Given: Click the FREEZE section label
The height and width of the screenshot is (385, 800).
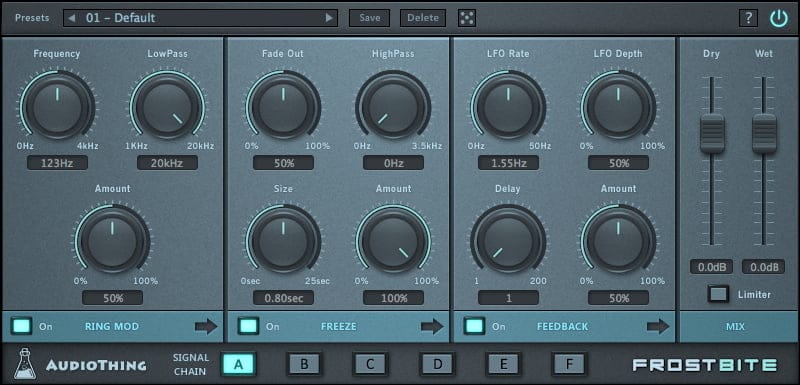Looking at the screenshot, I should (338, 326).
